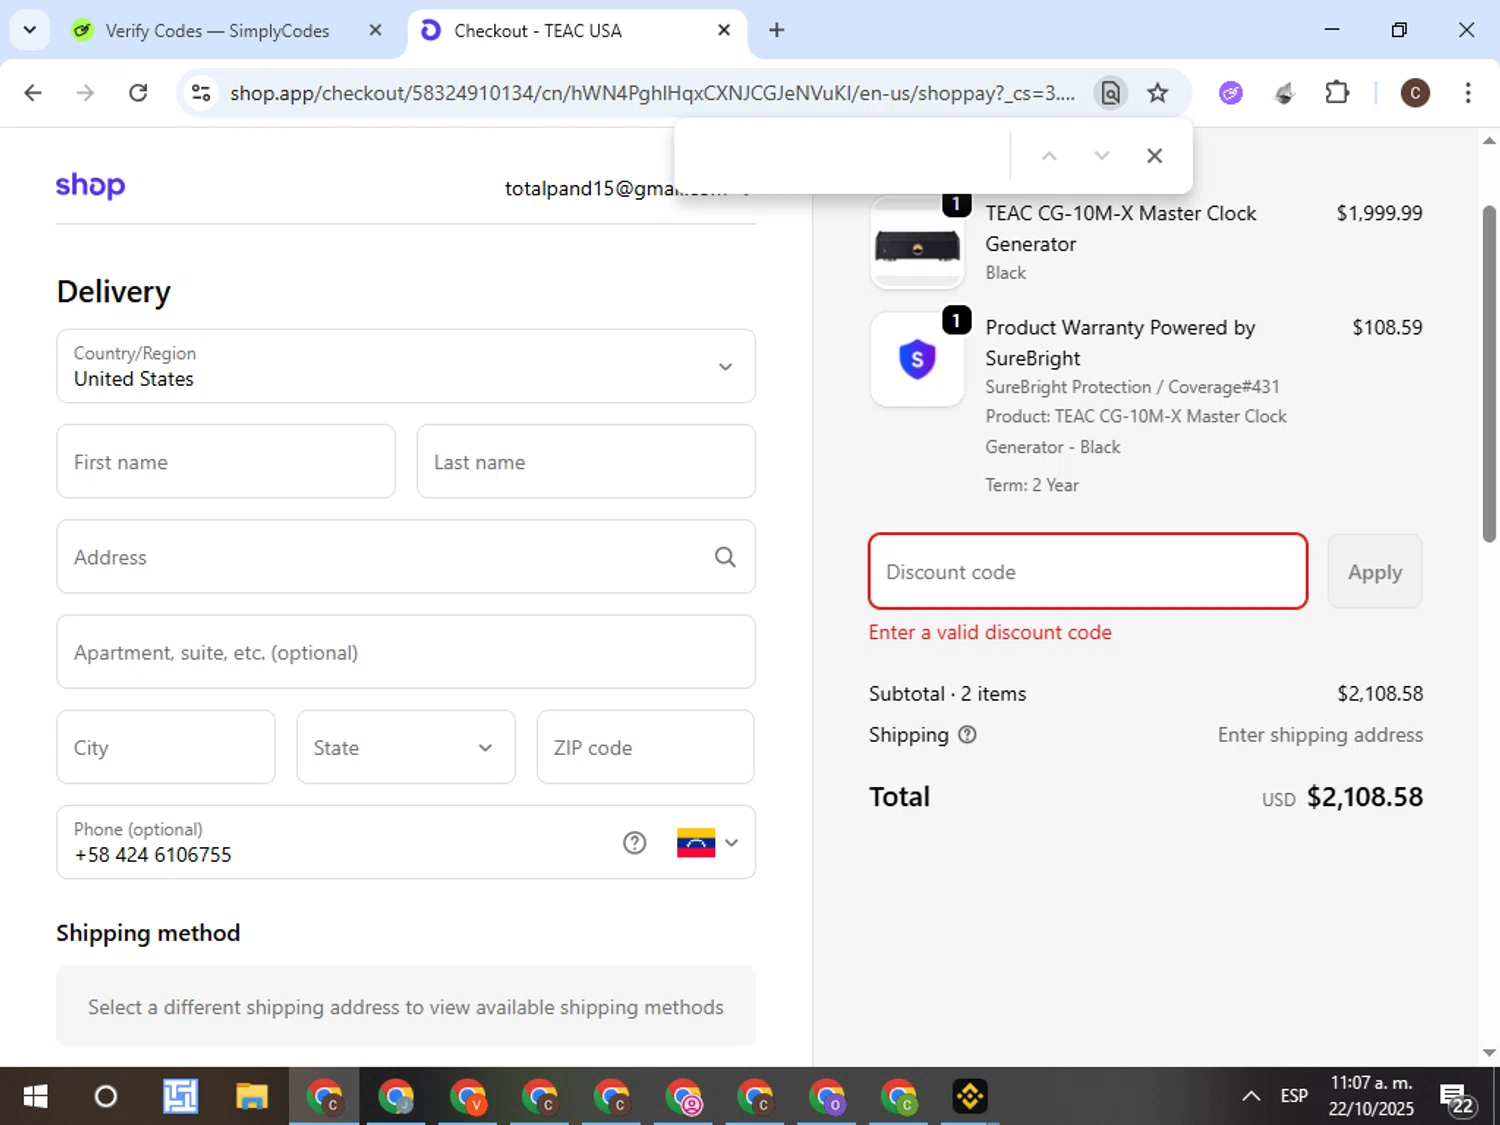
Task: Click the First name field
Action: 226,461
